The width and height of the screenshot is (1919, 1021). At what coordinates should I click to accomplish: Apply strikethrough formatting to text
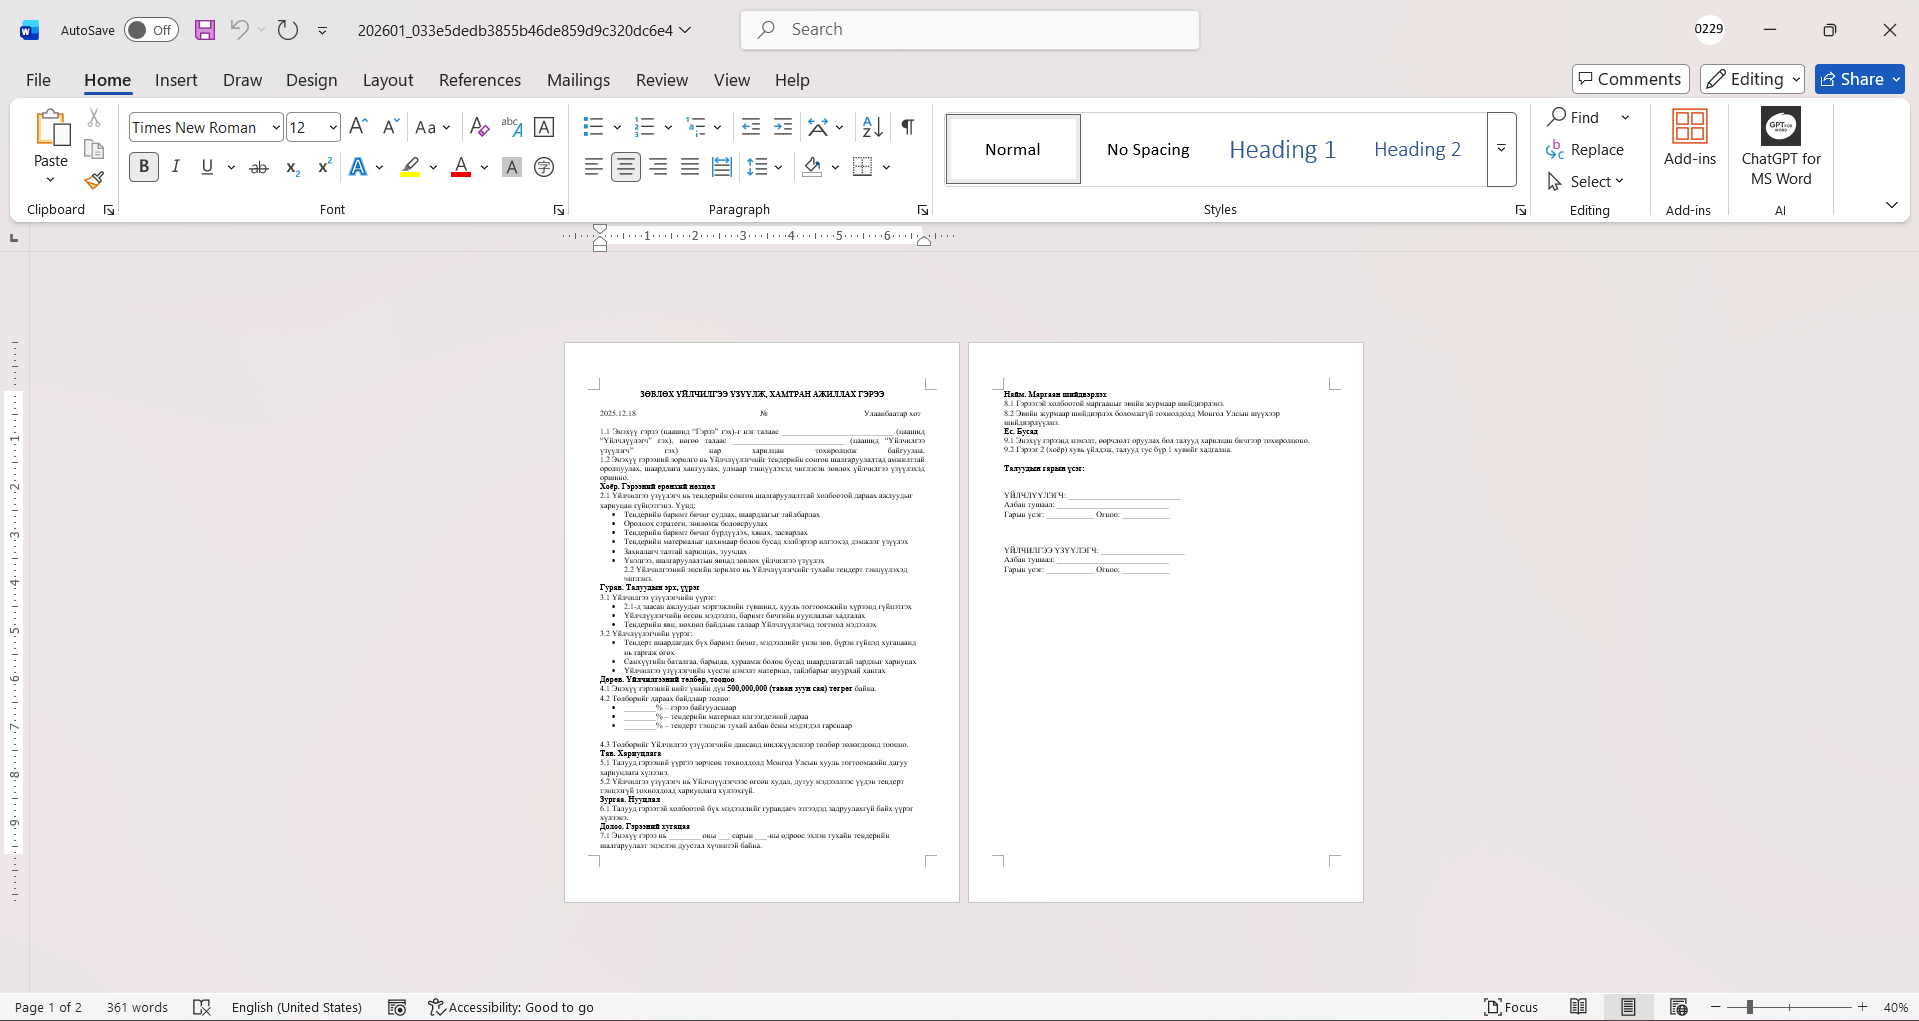click(259, 167)
